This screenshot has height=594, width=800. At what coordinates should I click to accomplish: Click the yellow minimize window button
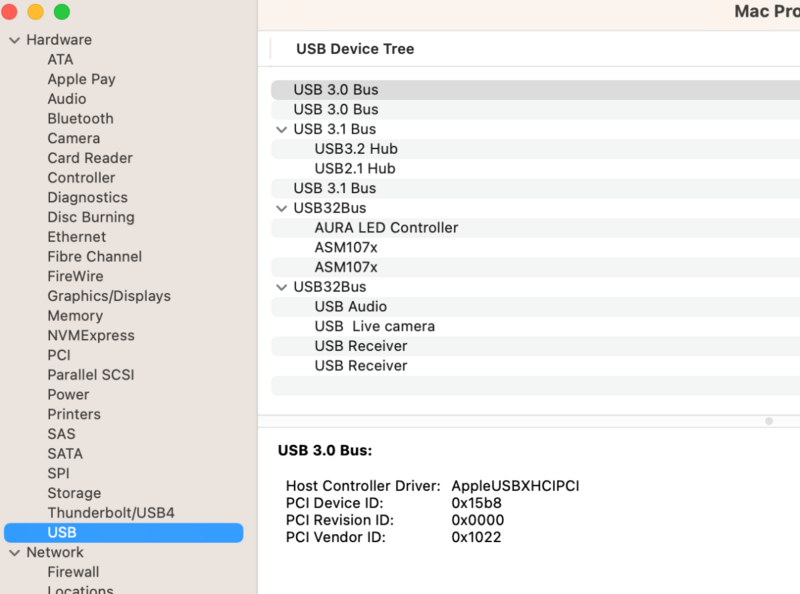click(x=35, y=12)
